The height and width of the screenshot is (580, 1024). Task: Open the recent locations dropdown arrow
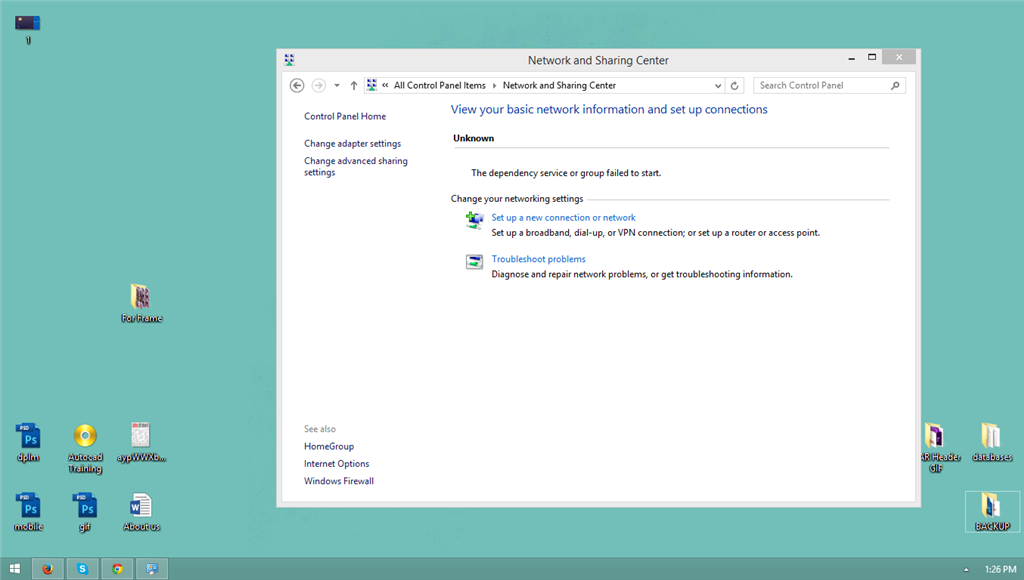click(337, 86)
